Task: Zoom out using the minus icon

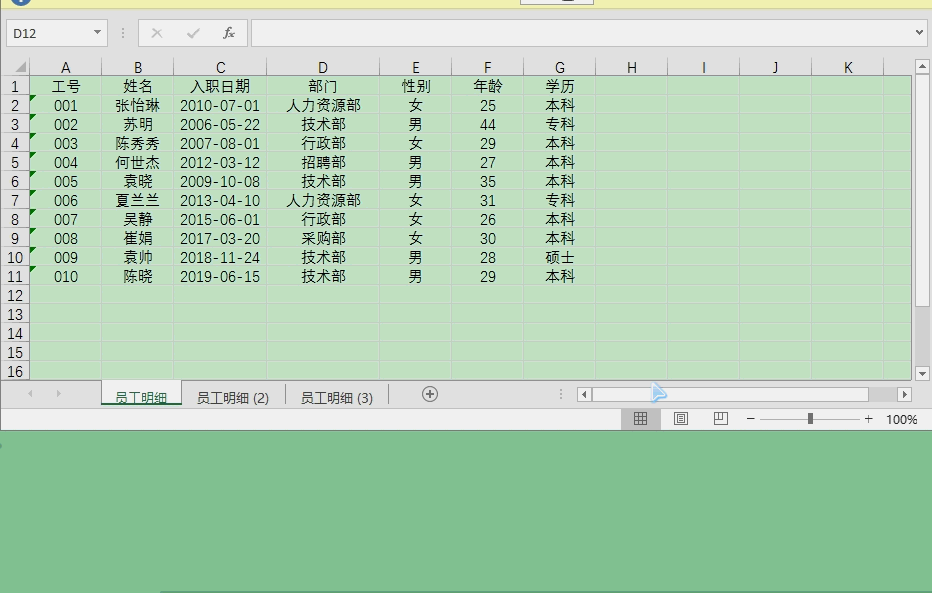Action: tap(750, 418)
